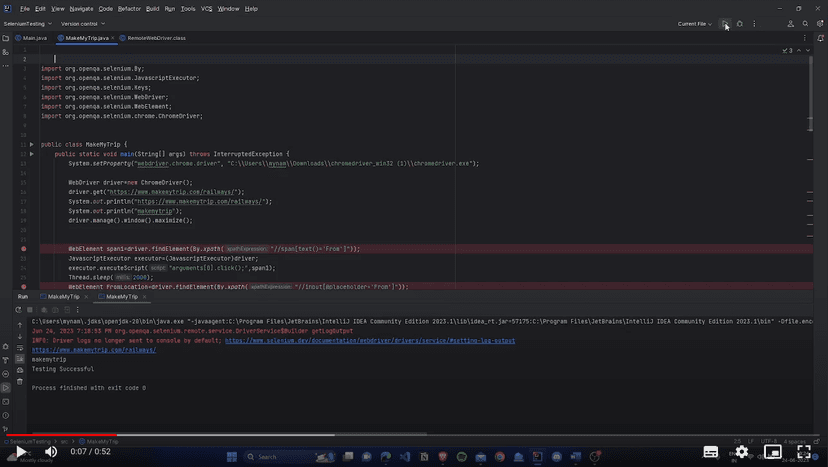The width and height of the screenshot is (828, 467).
Task: Toggle scroll to end in the Run console
Action: [x=20, y=359]
